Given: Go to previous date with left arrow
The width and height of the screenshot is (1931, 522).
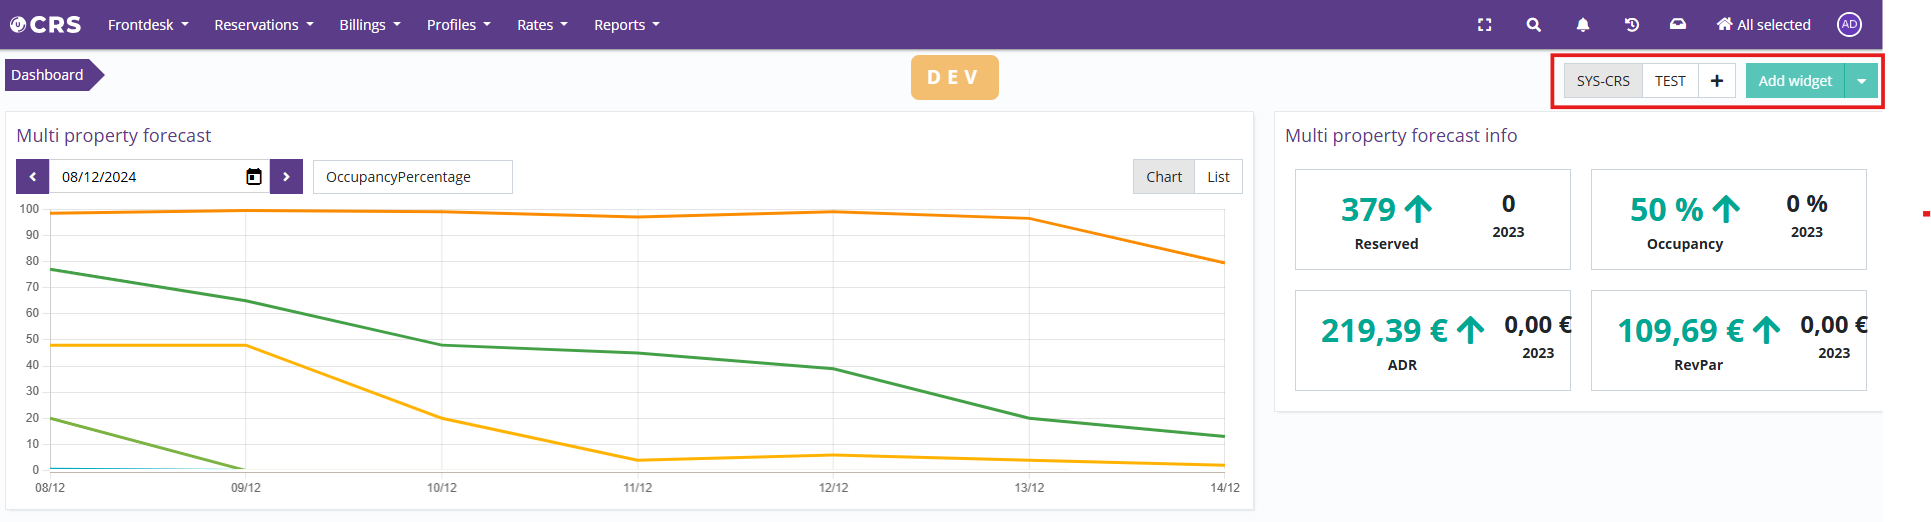Looking at the screenshot, I should (x=33, y=177).
